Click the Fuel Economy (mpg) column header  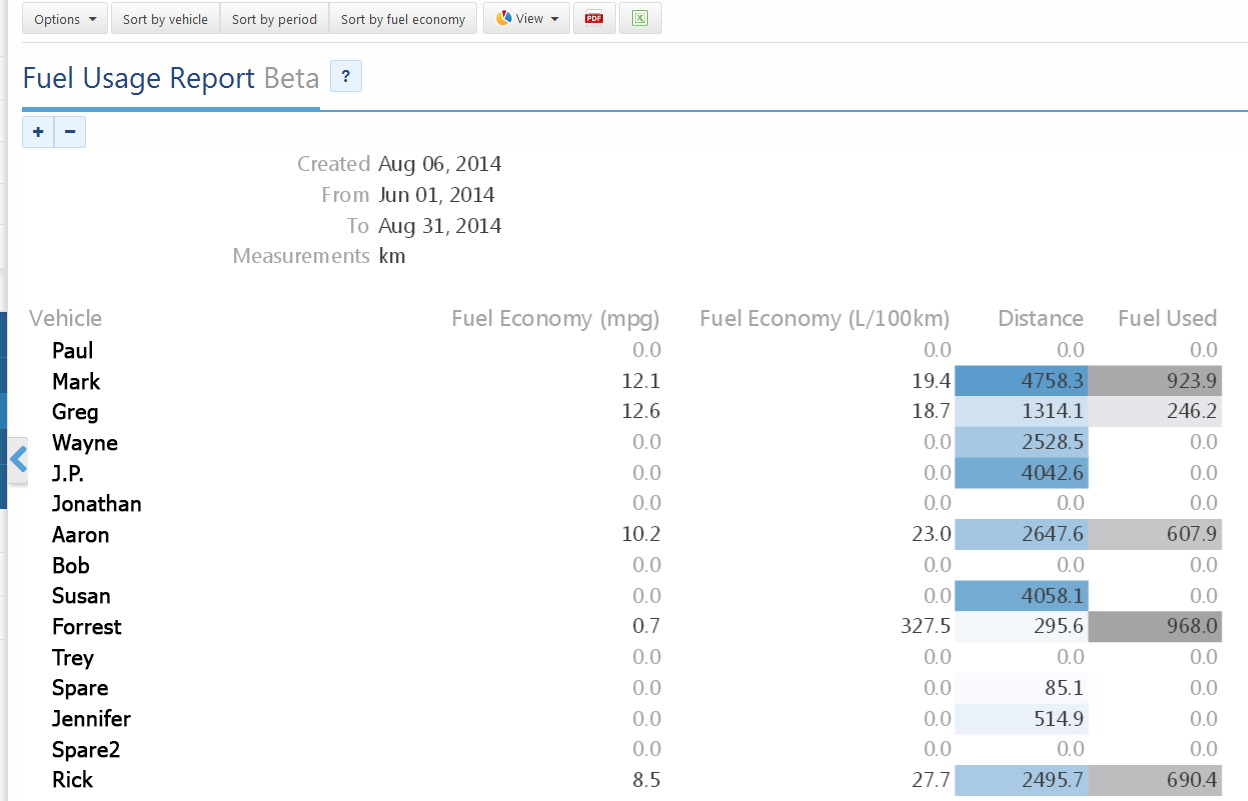[555, 319]
